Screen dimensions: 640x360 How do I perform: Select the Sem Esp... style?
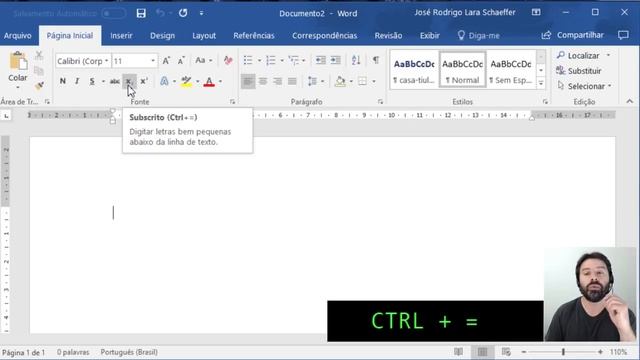point(511,69)
